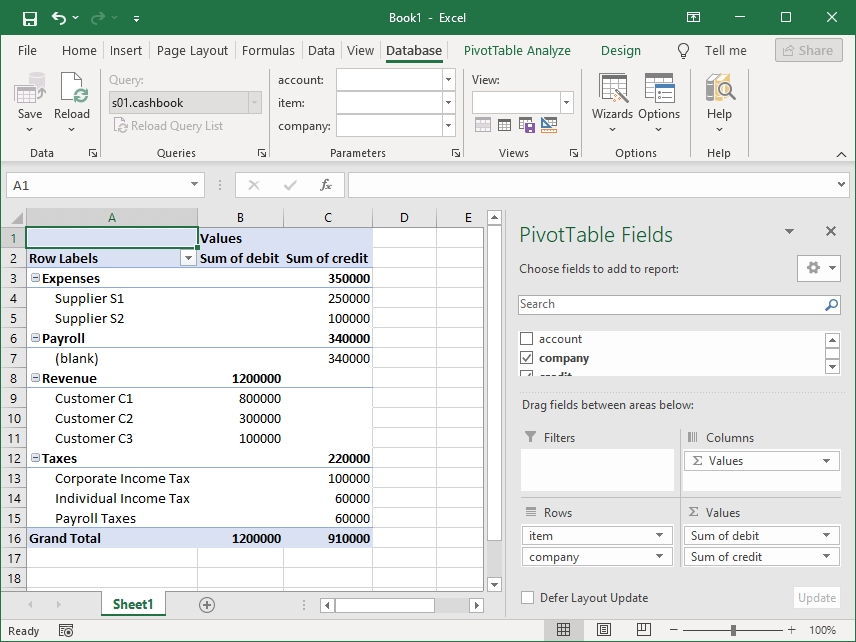Click the Share button
856x642 pixels.
click(x=808, y=50)
